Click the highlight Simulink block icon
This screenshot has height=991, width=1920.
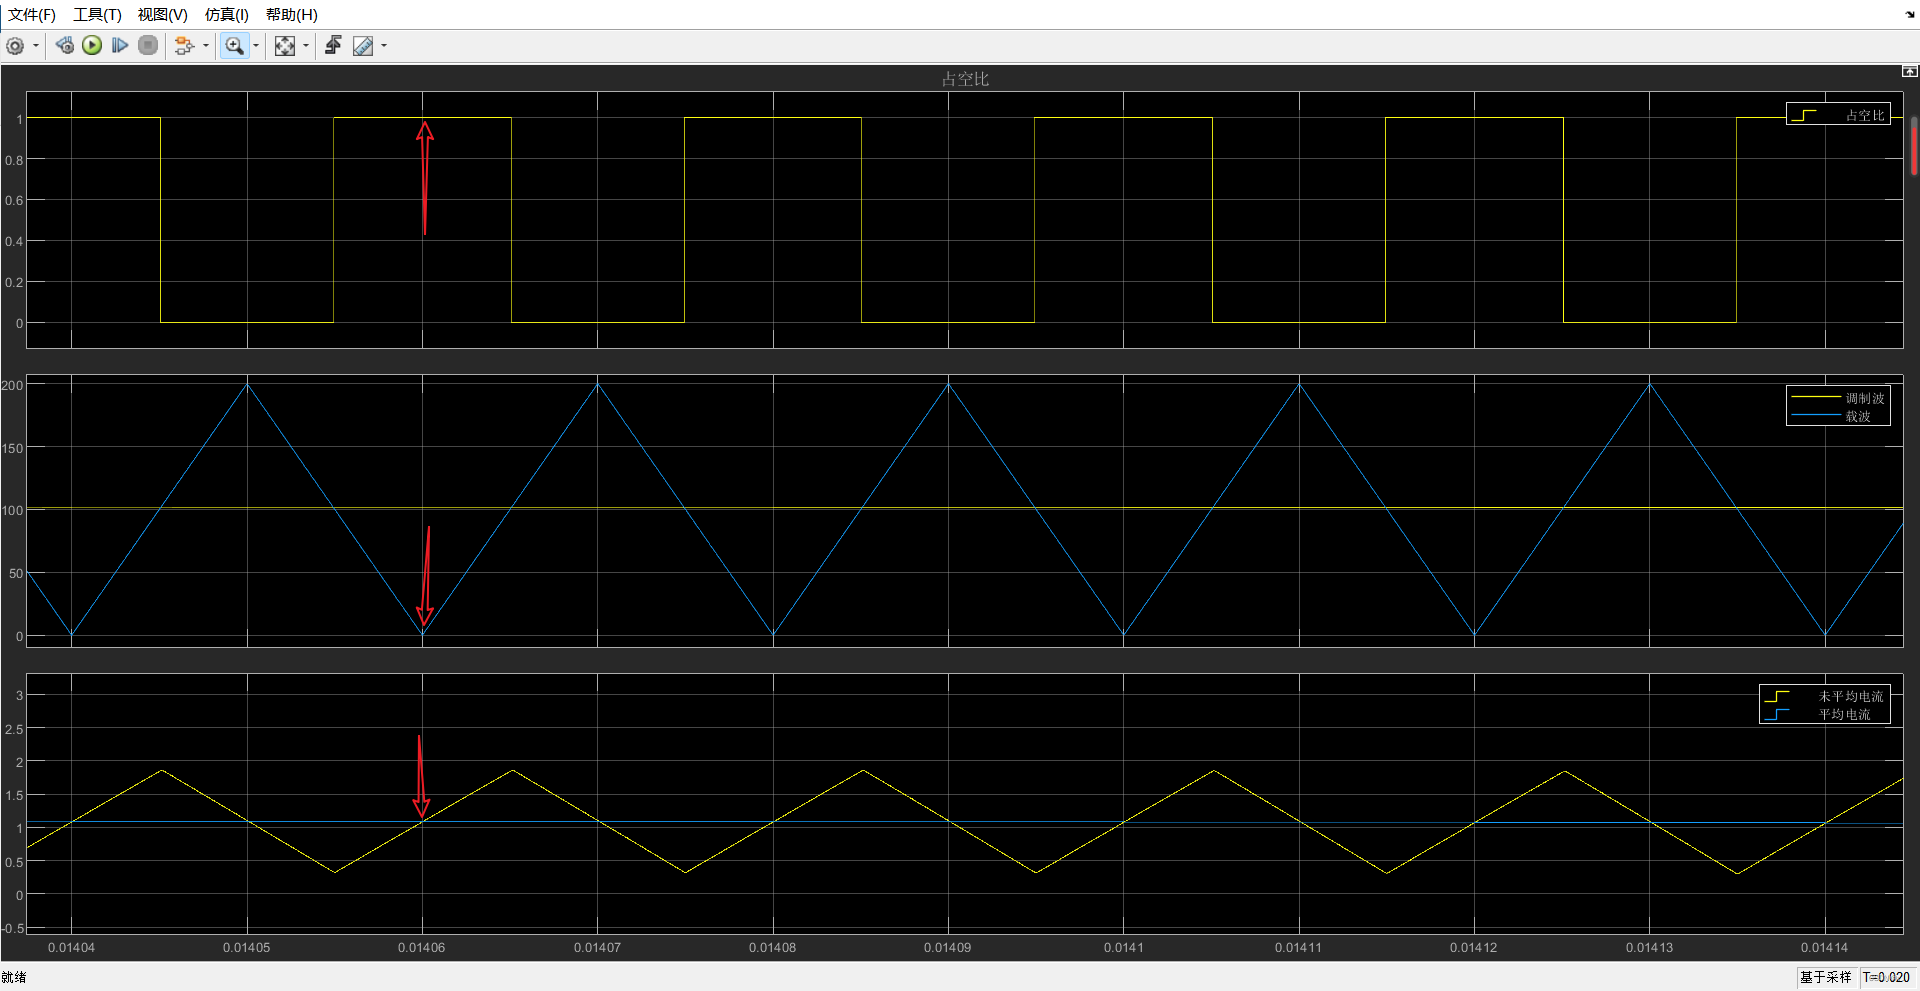(186, 45)
